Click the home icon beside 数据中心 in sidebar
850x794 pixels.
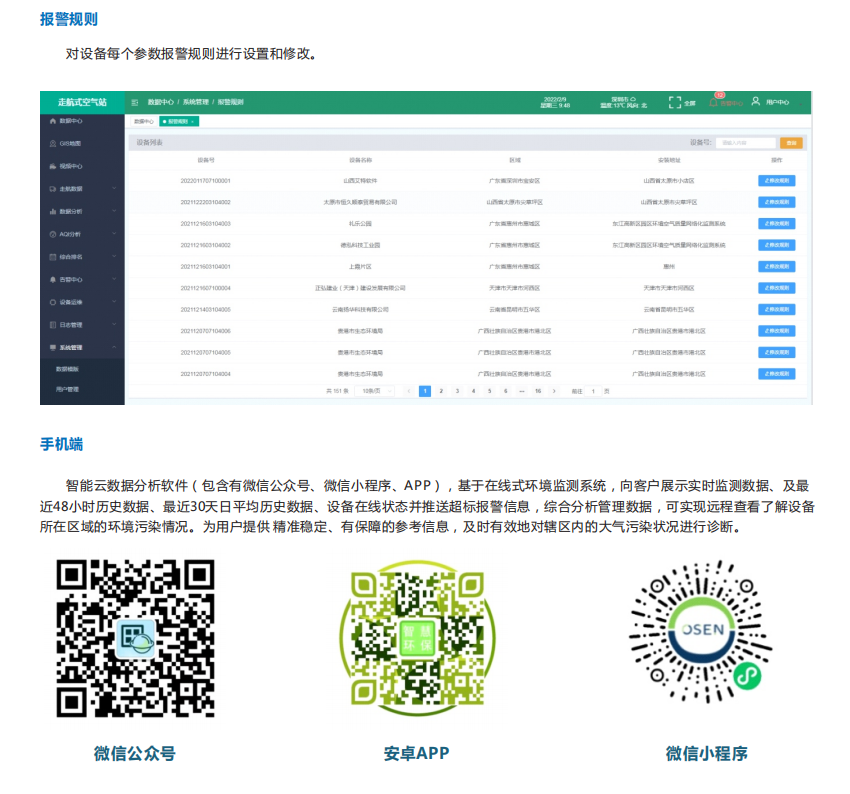[x=53, y=121]
